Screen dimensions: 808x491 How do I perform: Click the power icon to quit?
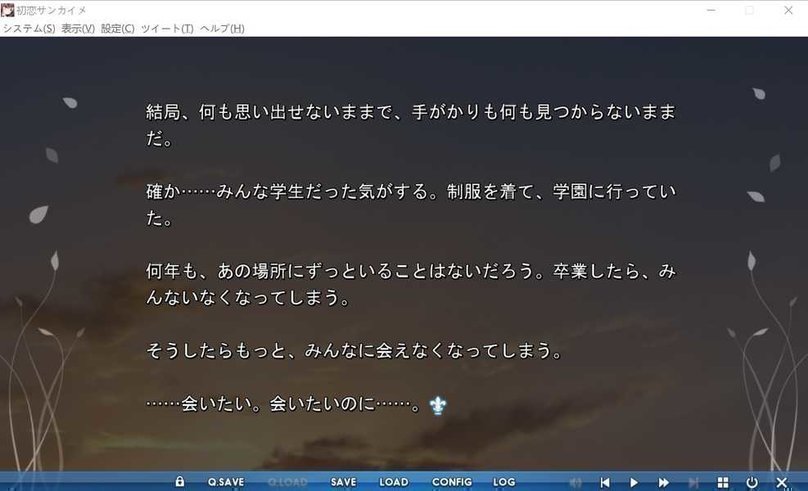tap(752, 483)
